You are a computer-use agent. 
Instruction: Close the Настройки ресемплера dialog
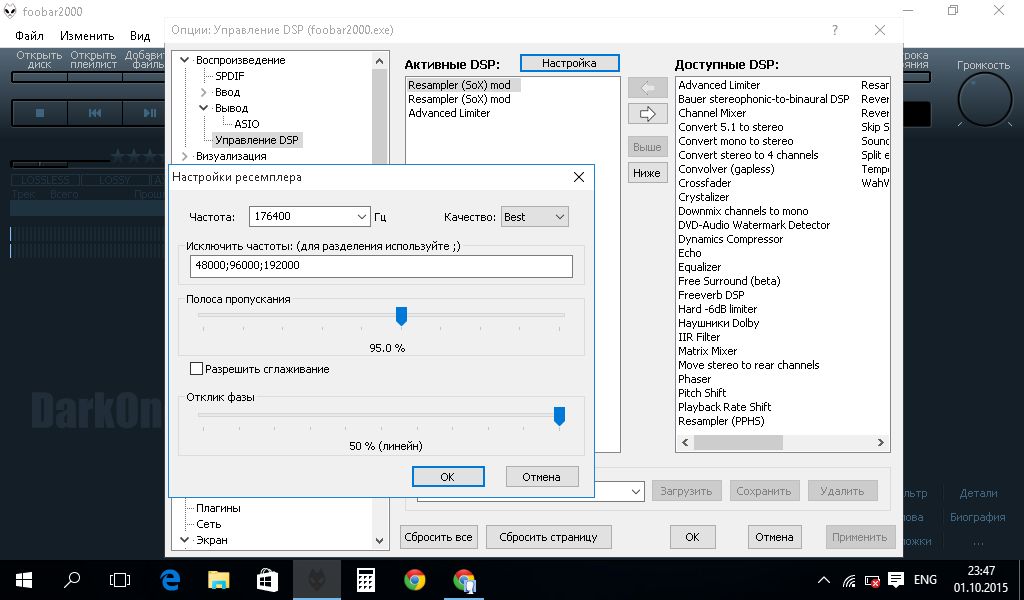point(579,177)
